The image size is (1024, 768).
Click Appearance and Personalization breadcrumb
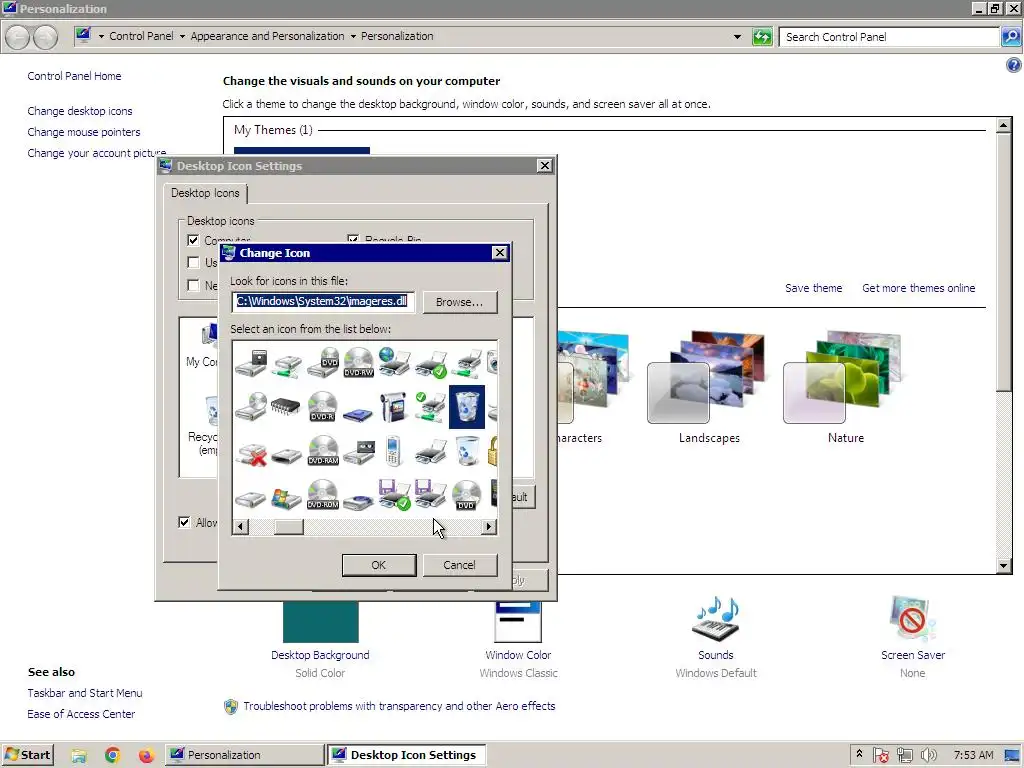click(x=267, y=37)
